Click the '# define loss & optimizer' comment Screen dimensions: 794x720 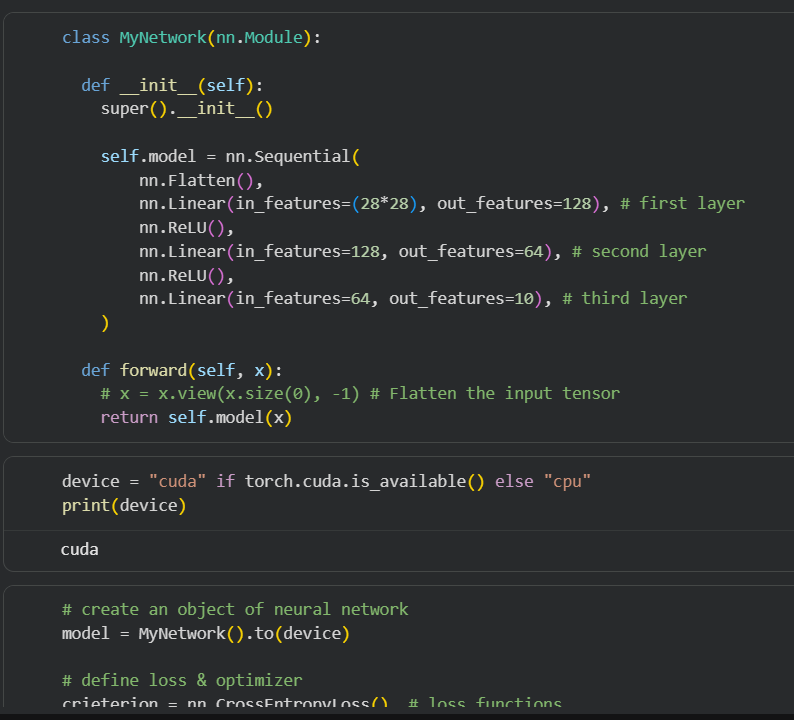point(182,680)
